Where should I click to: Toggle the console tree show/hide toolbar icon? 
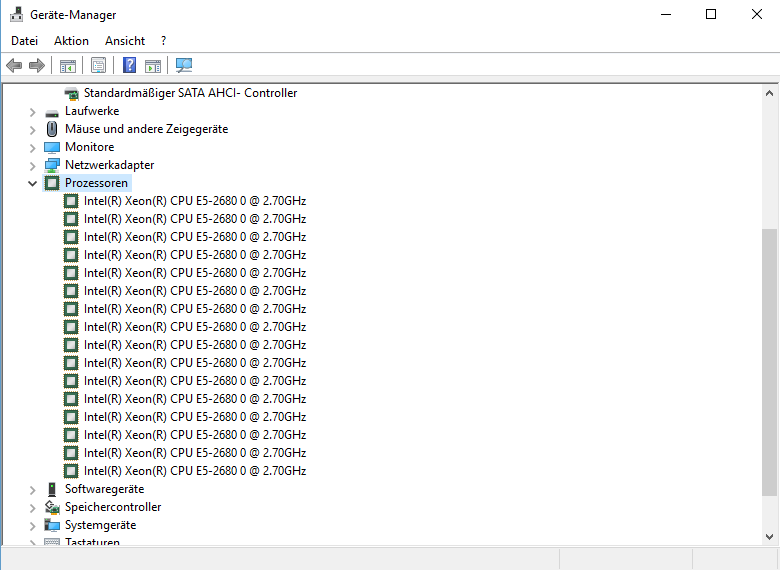pyautogui.click(x=68, y=65)
